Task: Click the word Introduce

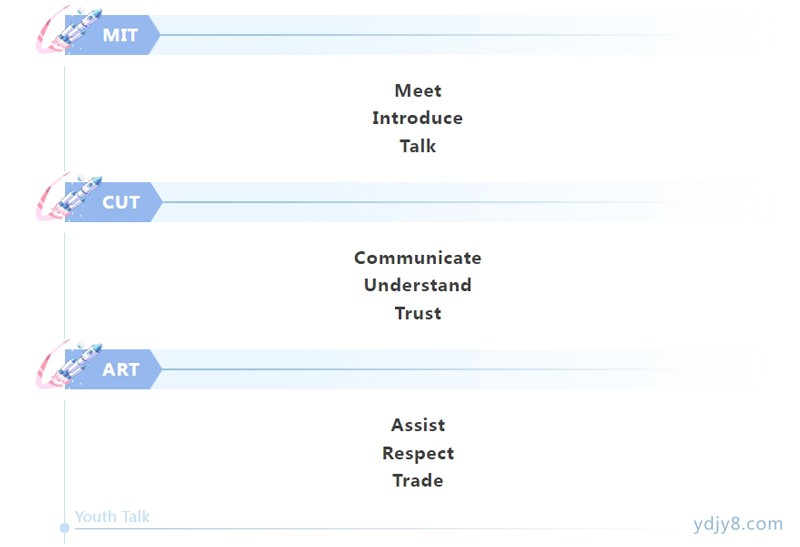Action: tap(417, 118)
